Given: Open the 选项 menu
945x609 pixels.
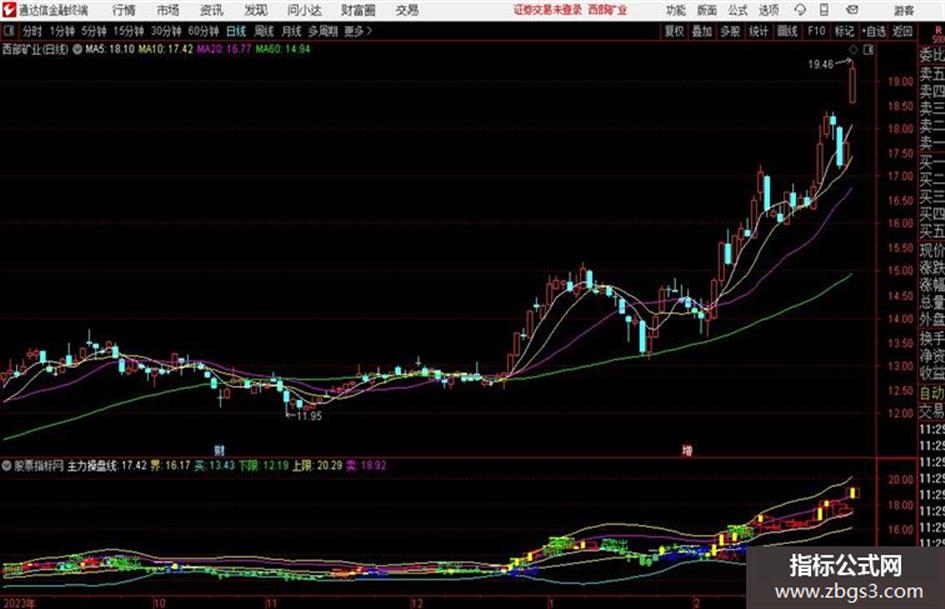Looking at the screenshot, I should point(768,10).
